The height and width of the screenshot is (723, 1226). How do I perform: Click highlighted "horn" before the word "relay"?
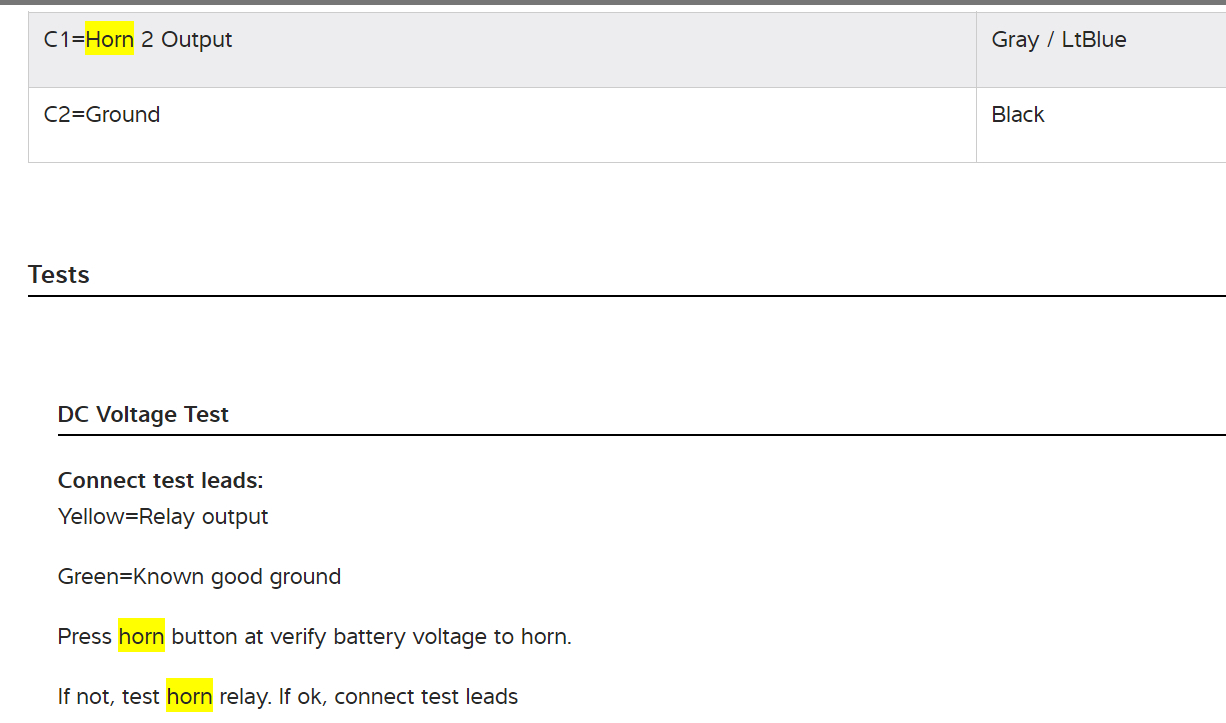tap(189, 697)
